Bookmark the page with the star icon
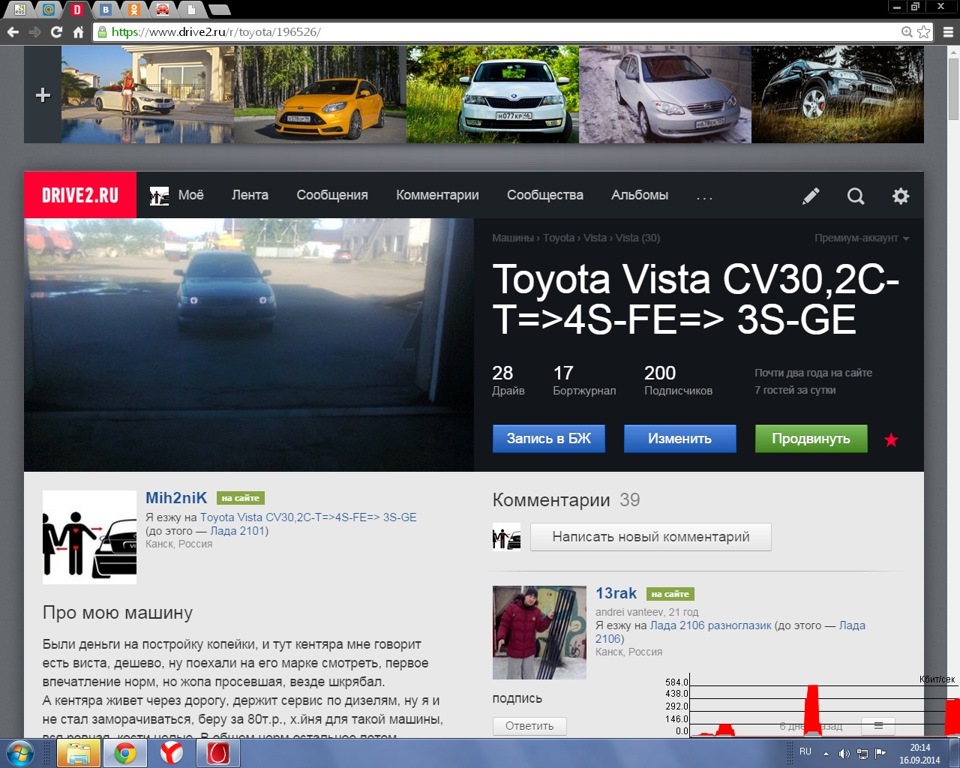 pos(924,32)
